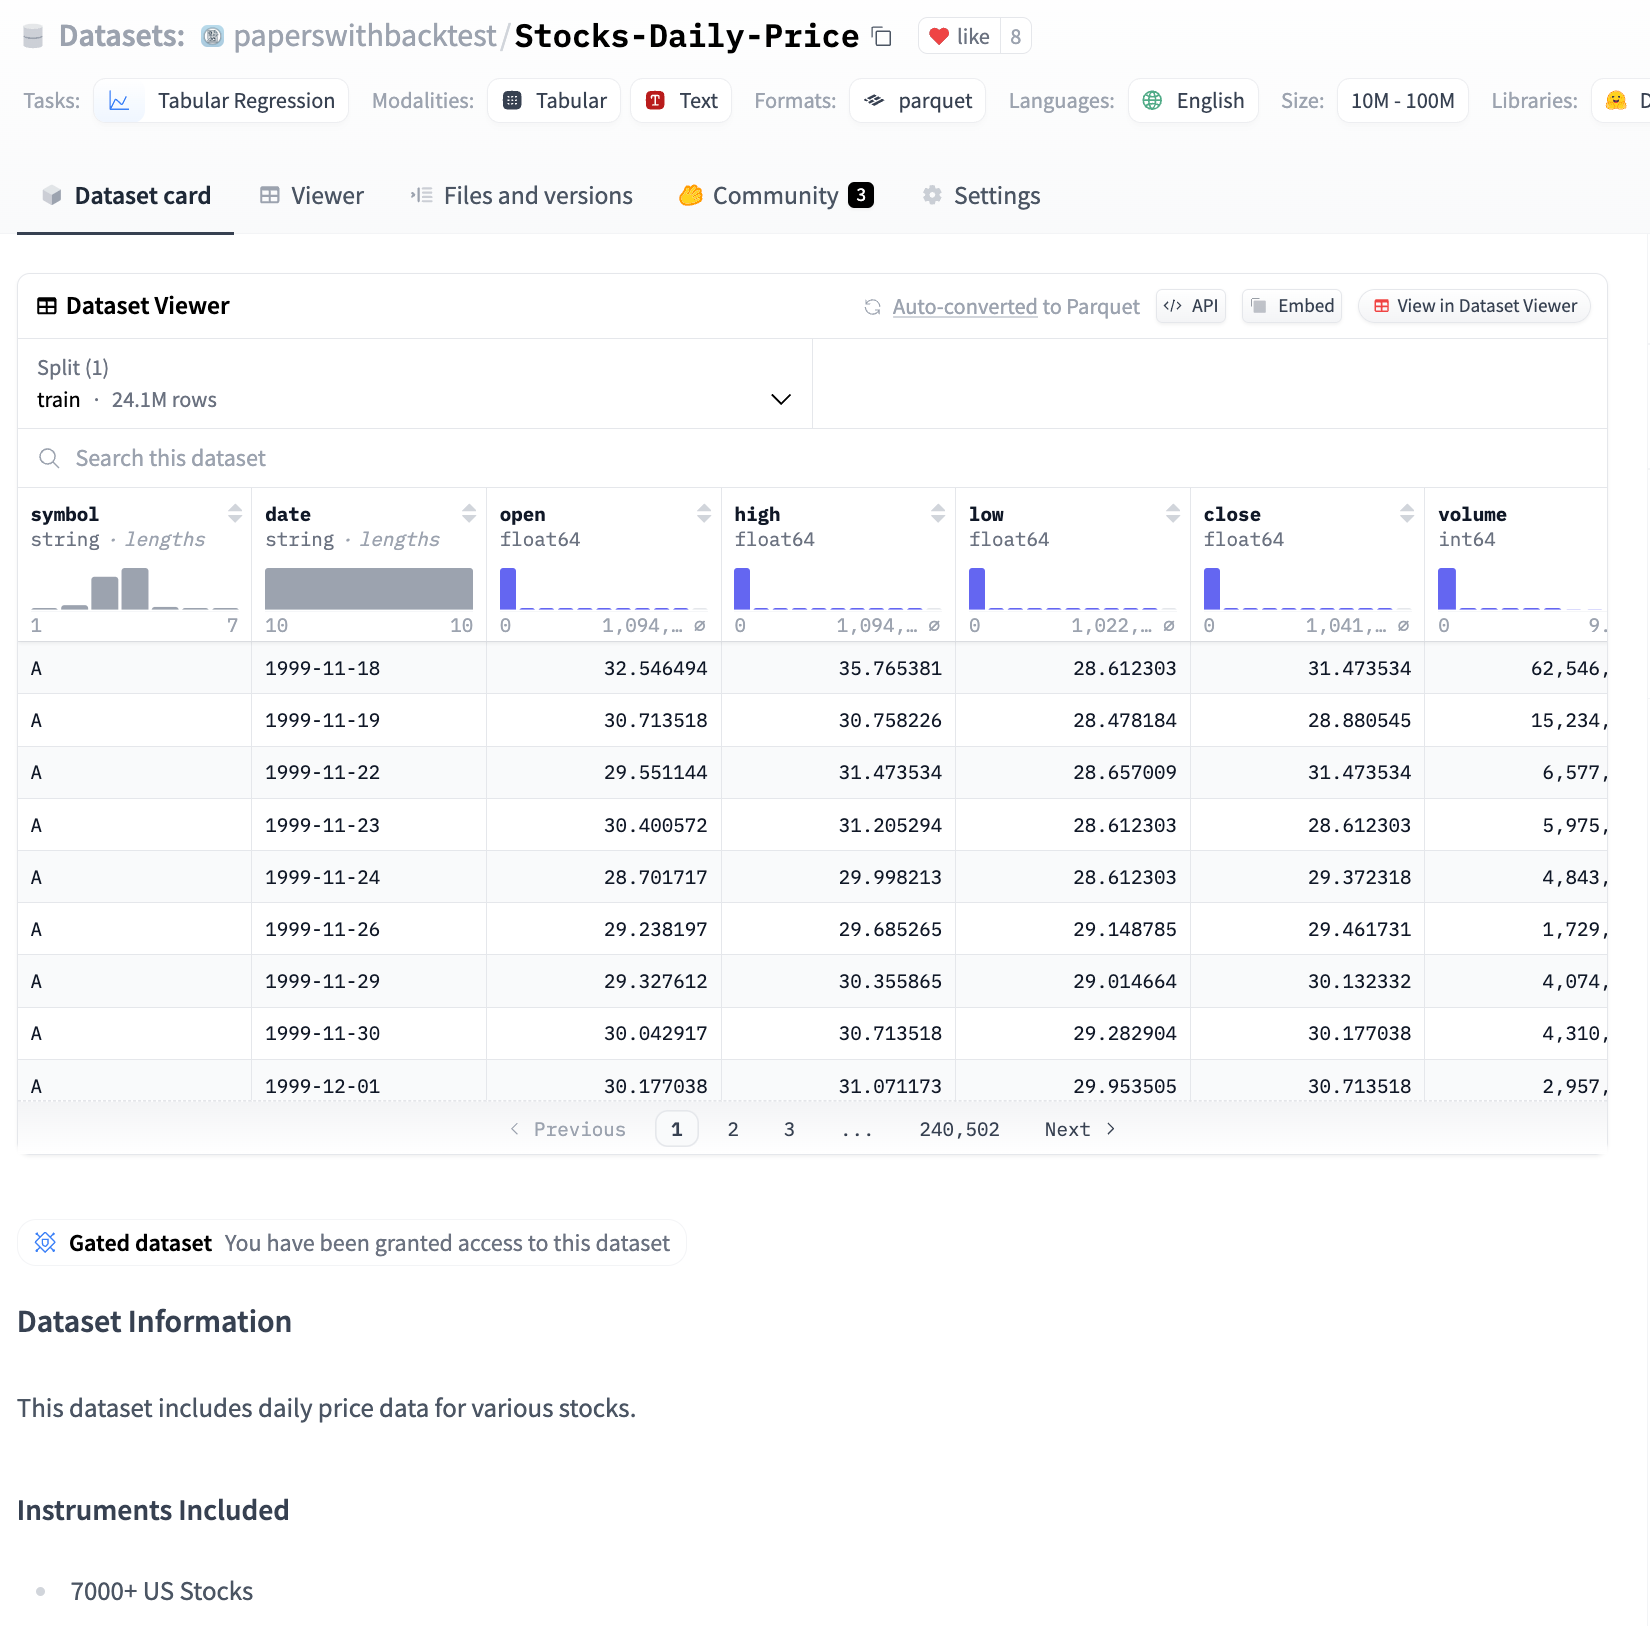Viewport: 1650px width, 1626px height.
Task: Click the search magnifier icon in the viewer
Action: pos(49,458)
